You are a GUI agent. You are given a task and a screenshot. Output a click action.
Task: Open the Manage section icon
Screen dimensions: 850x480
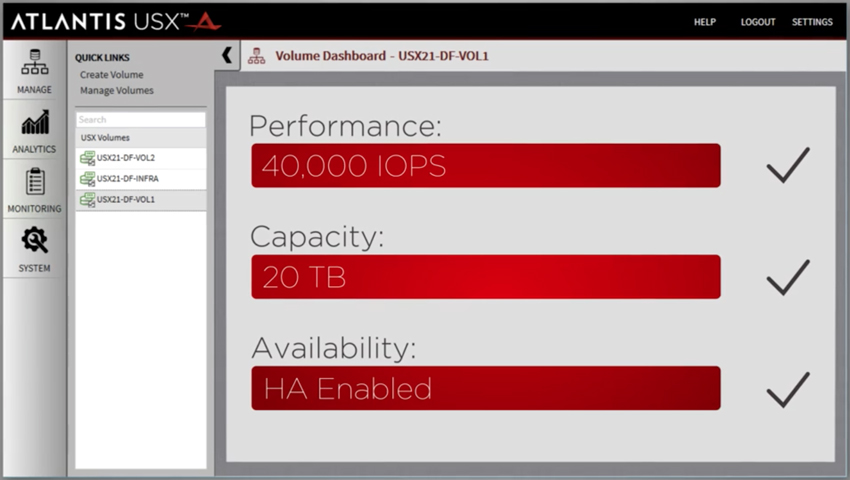pyautogui.click(x=35, y=62)
